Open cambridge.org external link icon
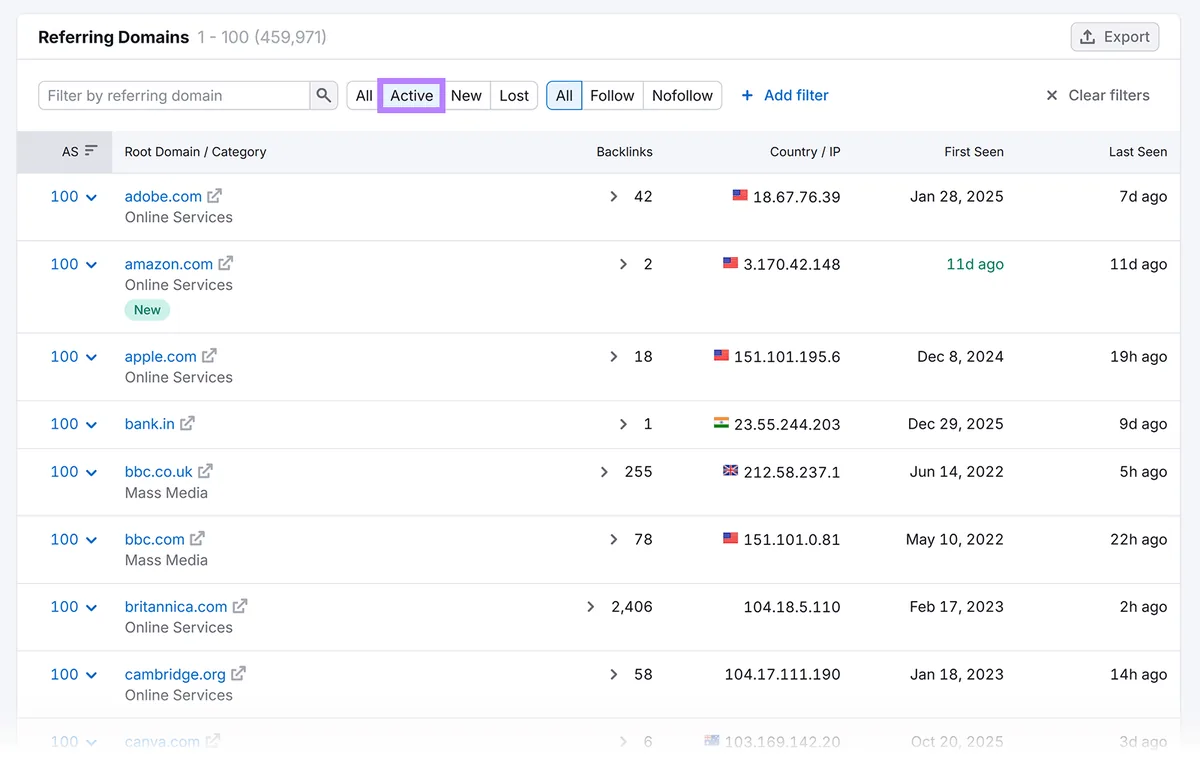The image size is (1200, 760). (238, 674)
